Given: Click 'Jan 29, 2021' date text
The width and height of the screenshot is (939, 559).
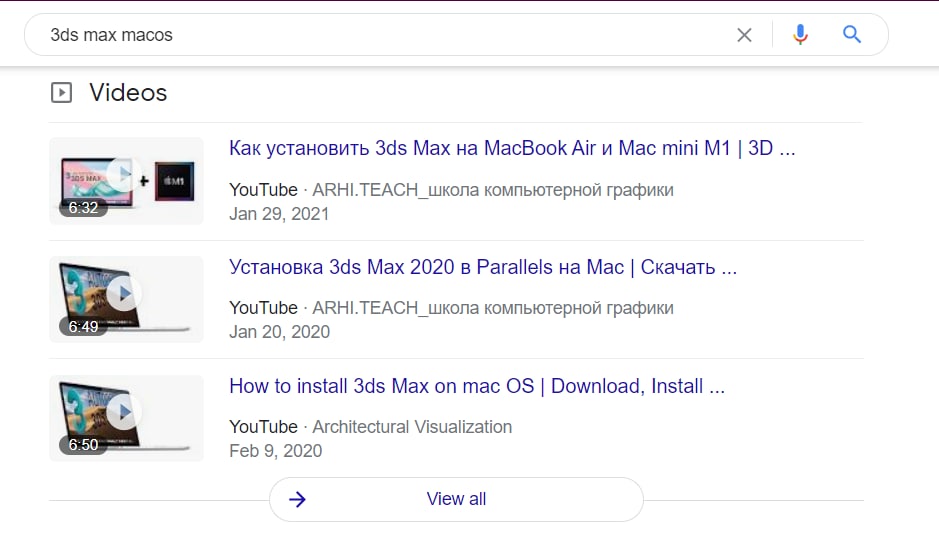Looking at the screenshot, I should pos(279,214).
